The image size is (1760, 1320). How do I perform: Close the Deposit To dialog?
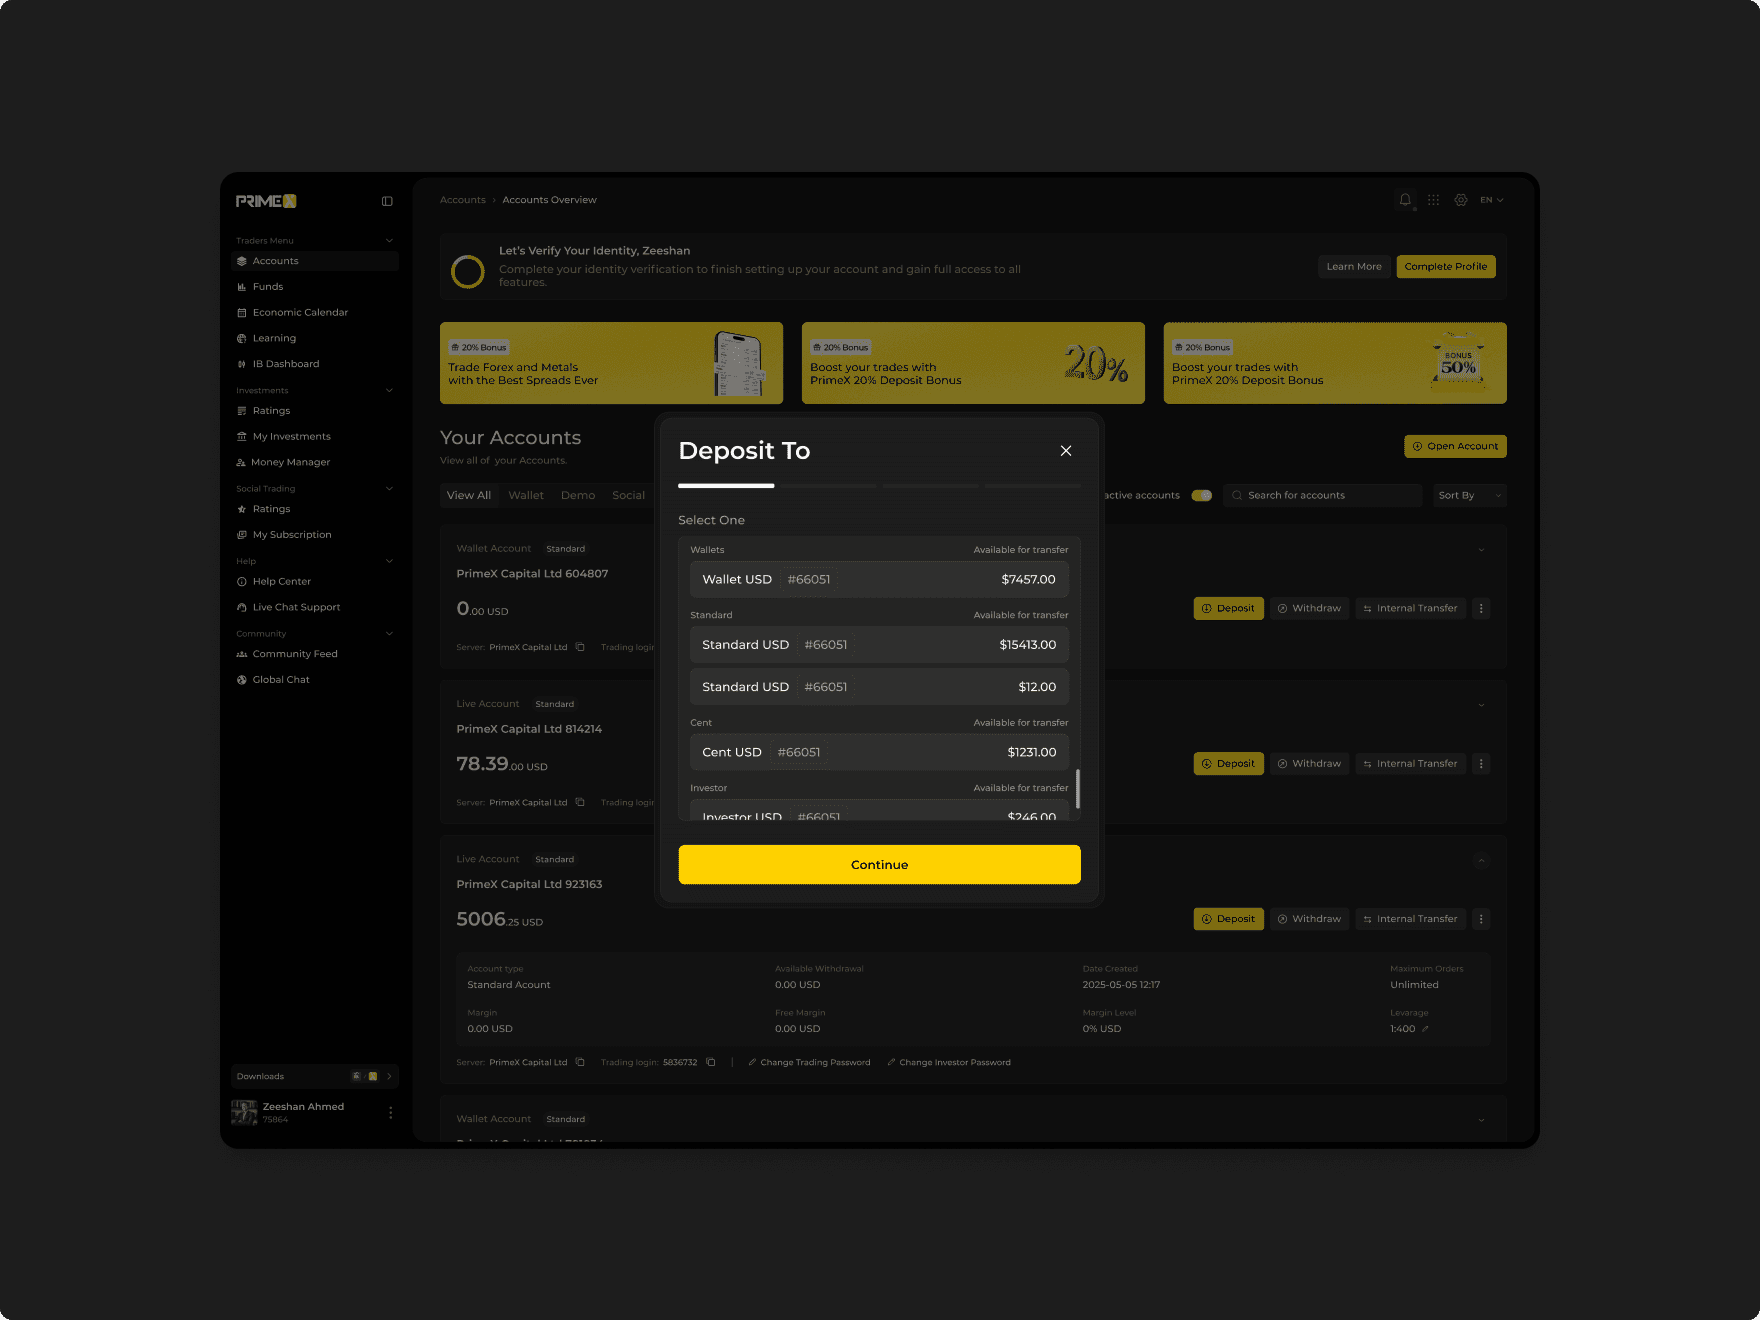[1066, 451]
